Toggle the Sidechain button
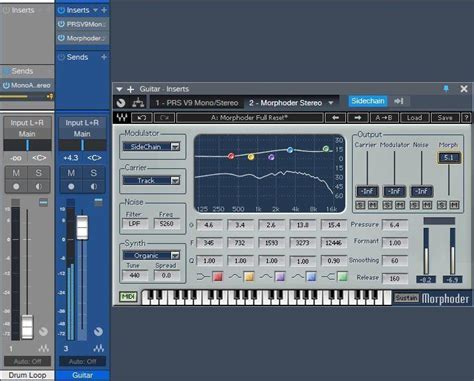474x381 pixels. pyautogui.click(x=368, y=101)
